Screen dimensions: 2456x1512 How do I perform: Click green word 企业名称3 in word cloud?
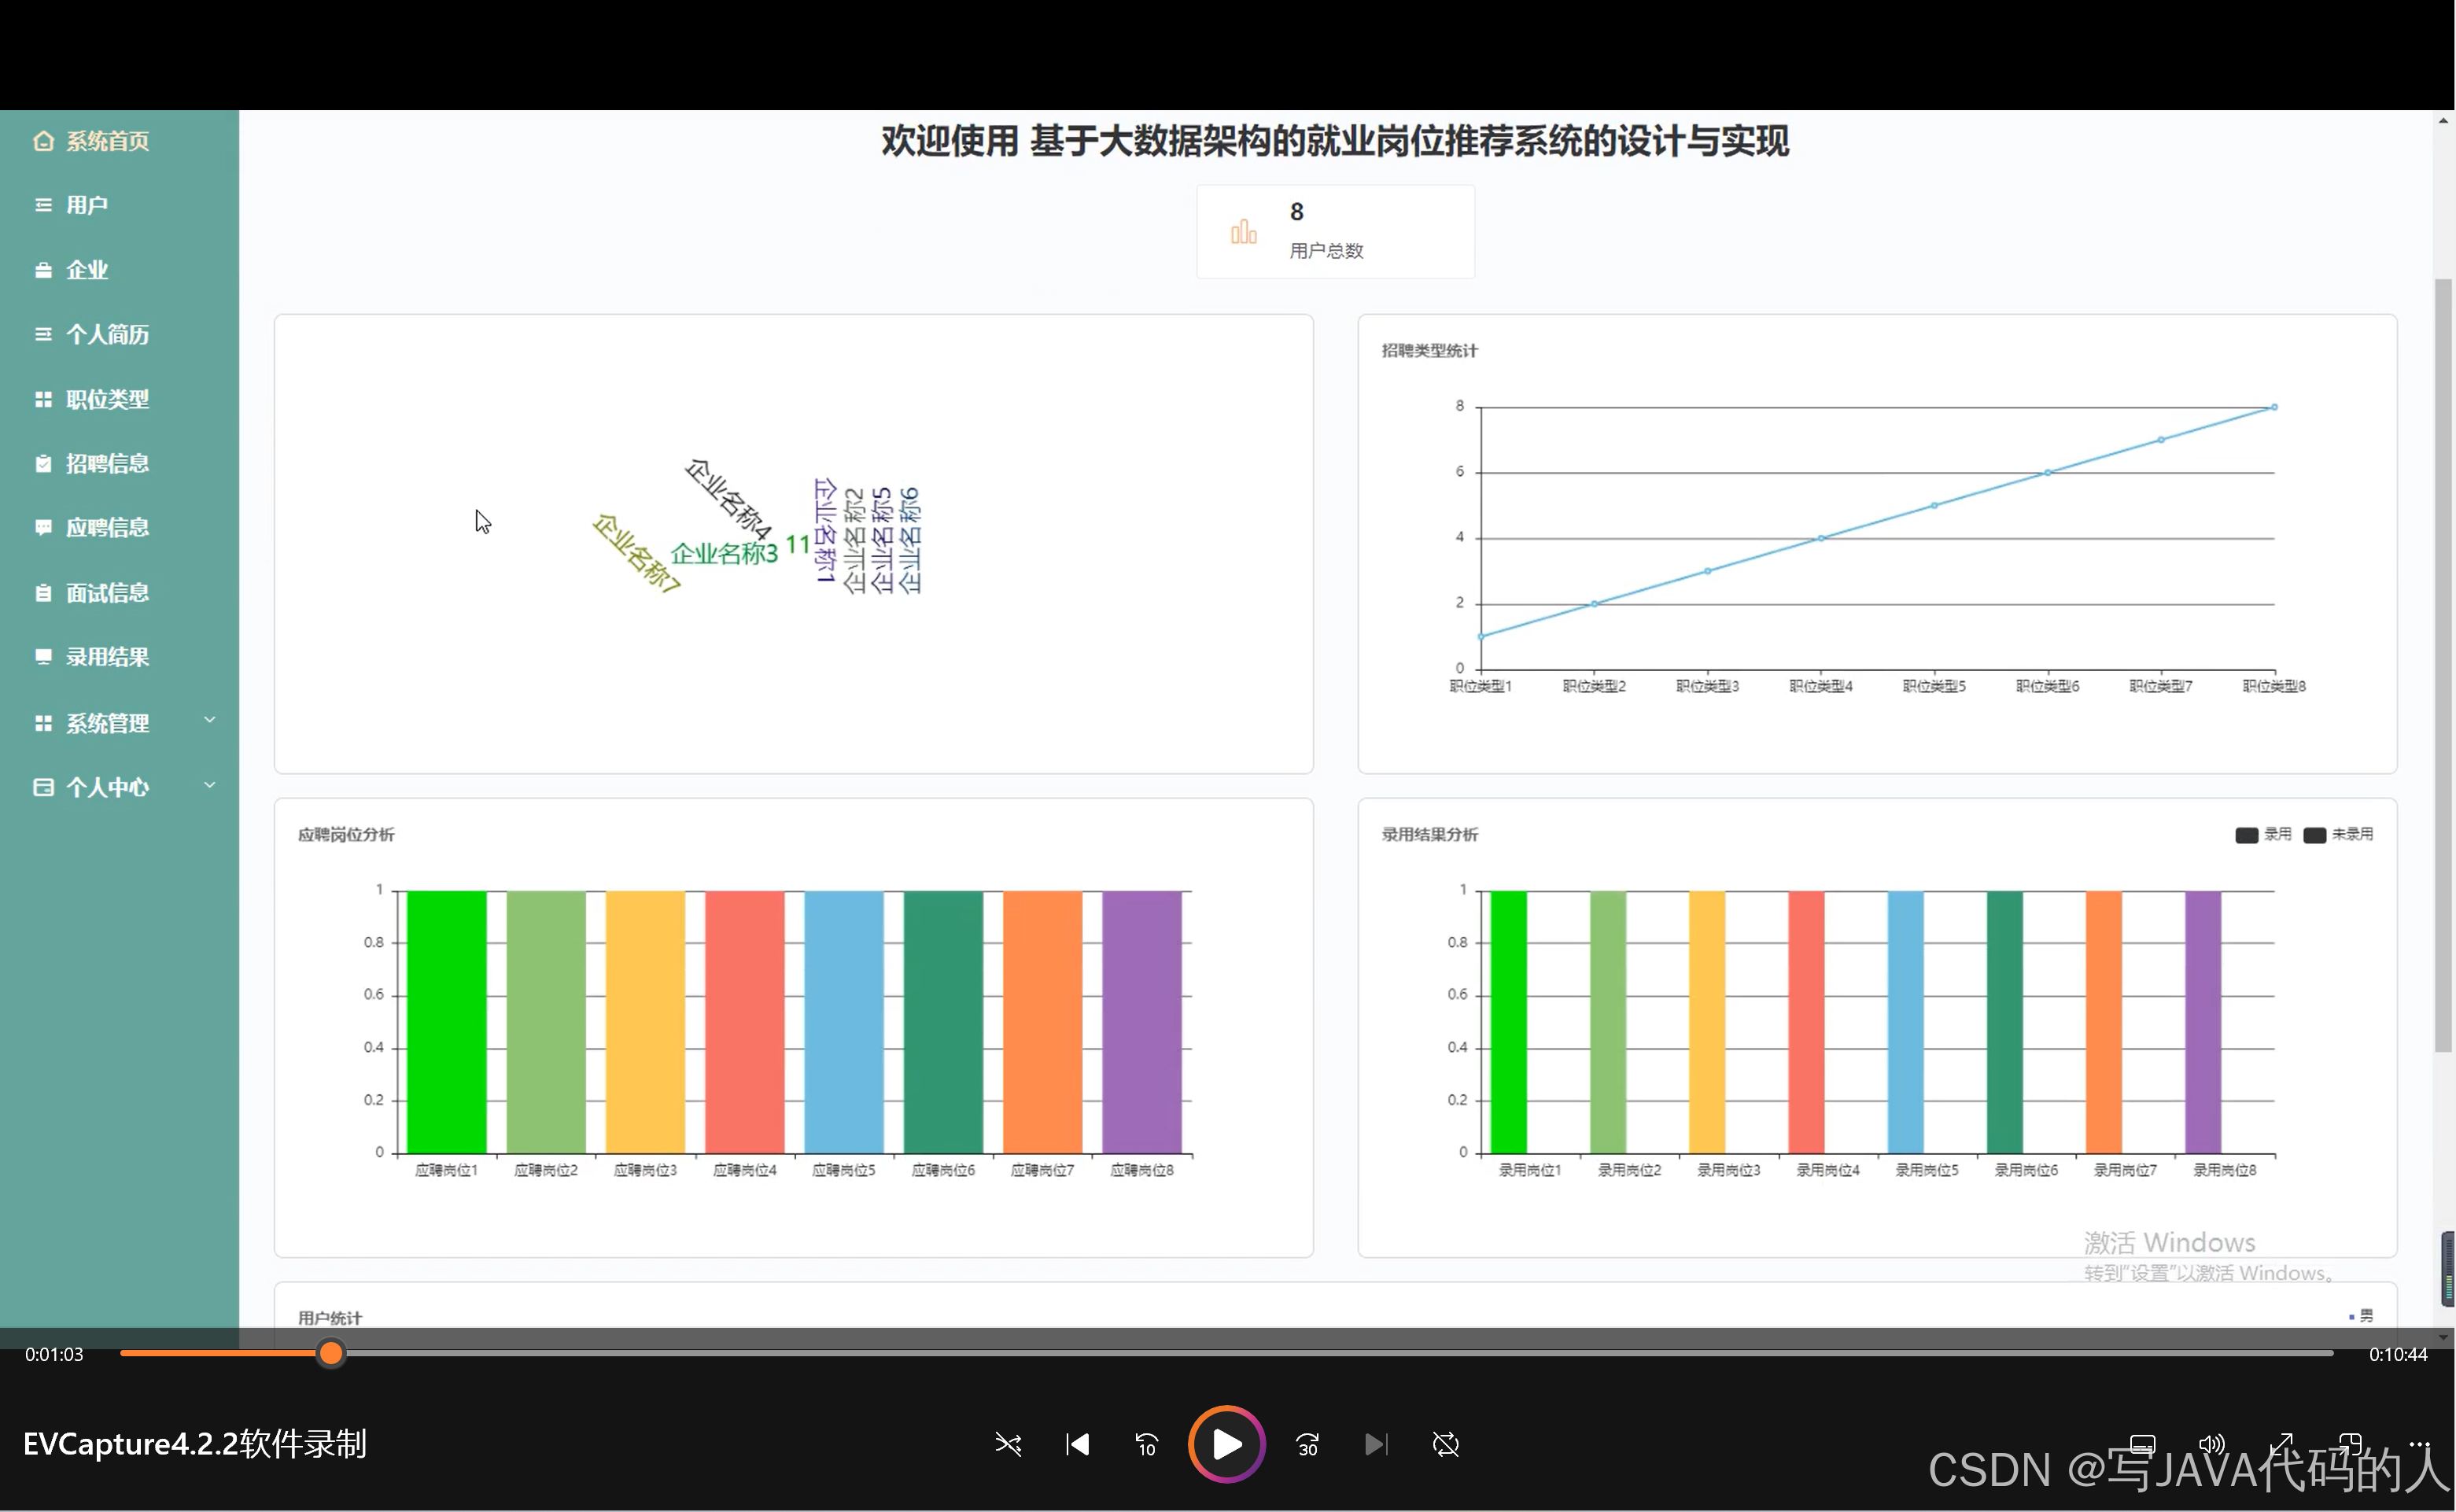724,553
